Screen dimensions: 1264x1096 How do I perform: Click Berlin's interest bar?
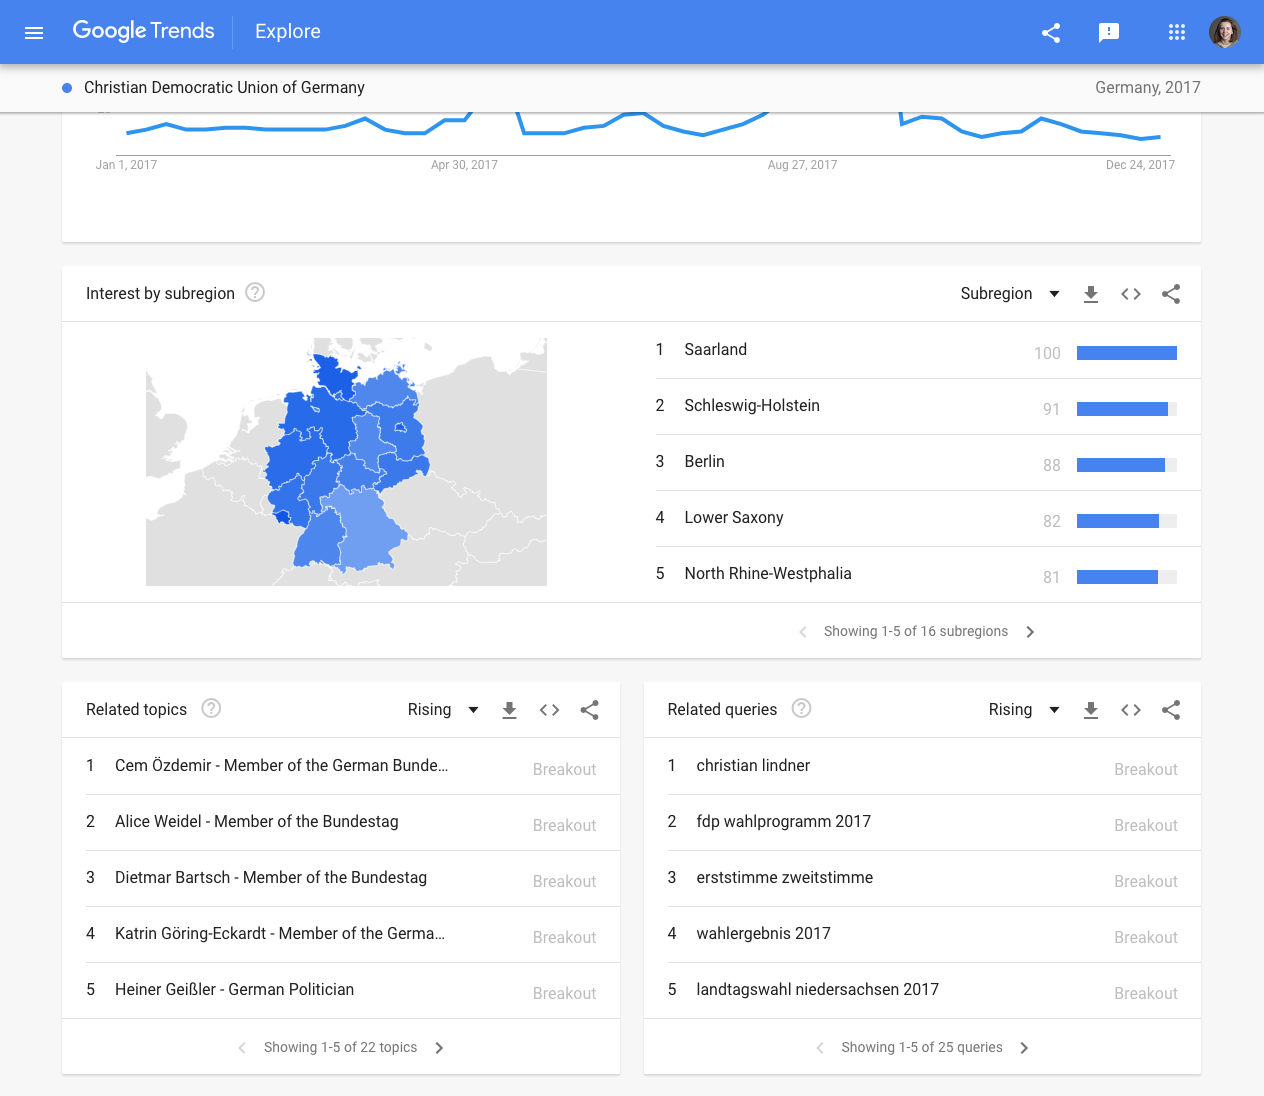(1127, 465)
